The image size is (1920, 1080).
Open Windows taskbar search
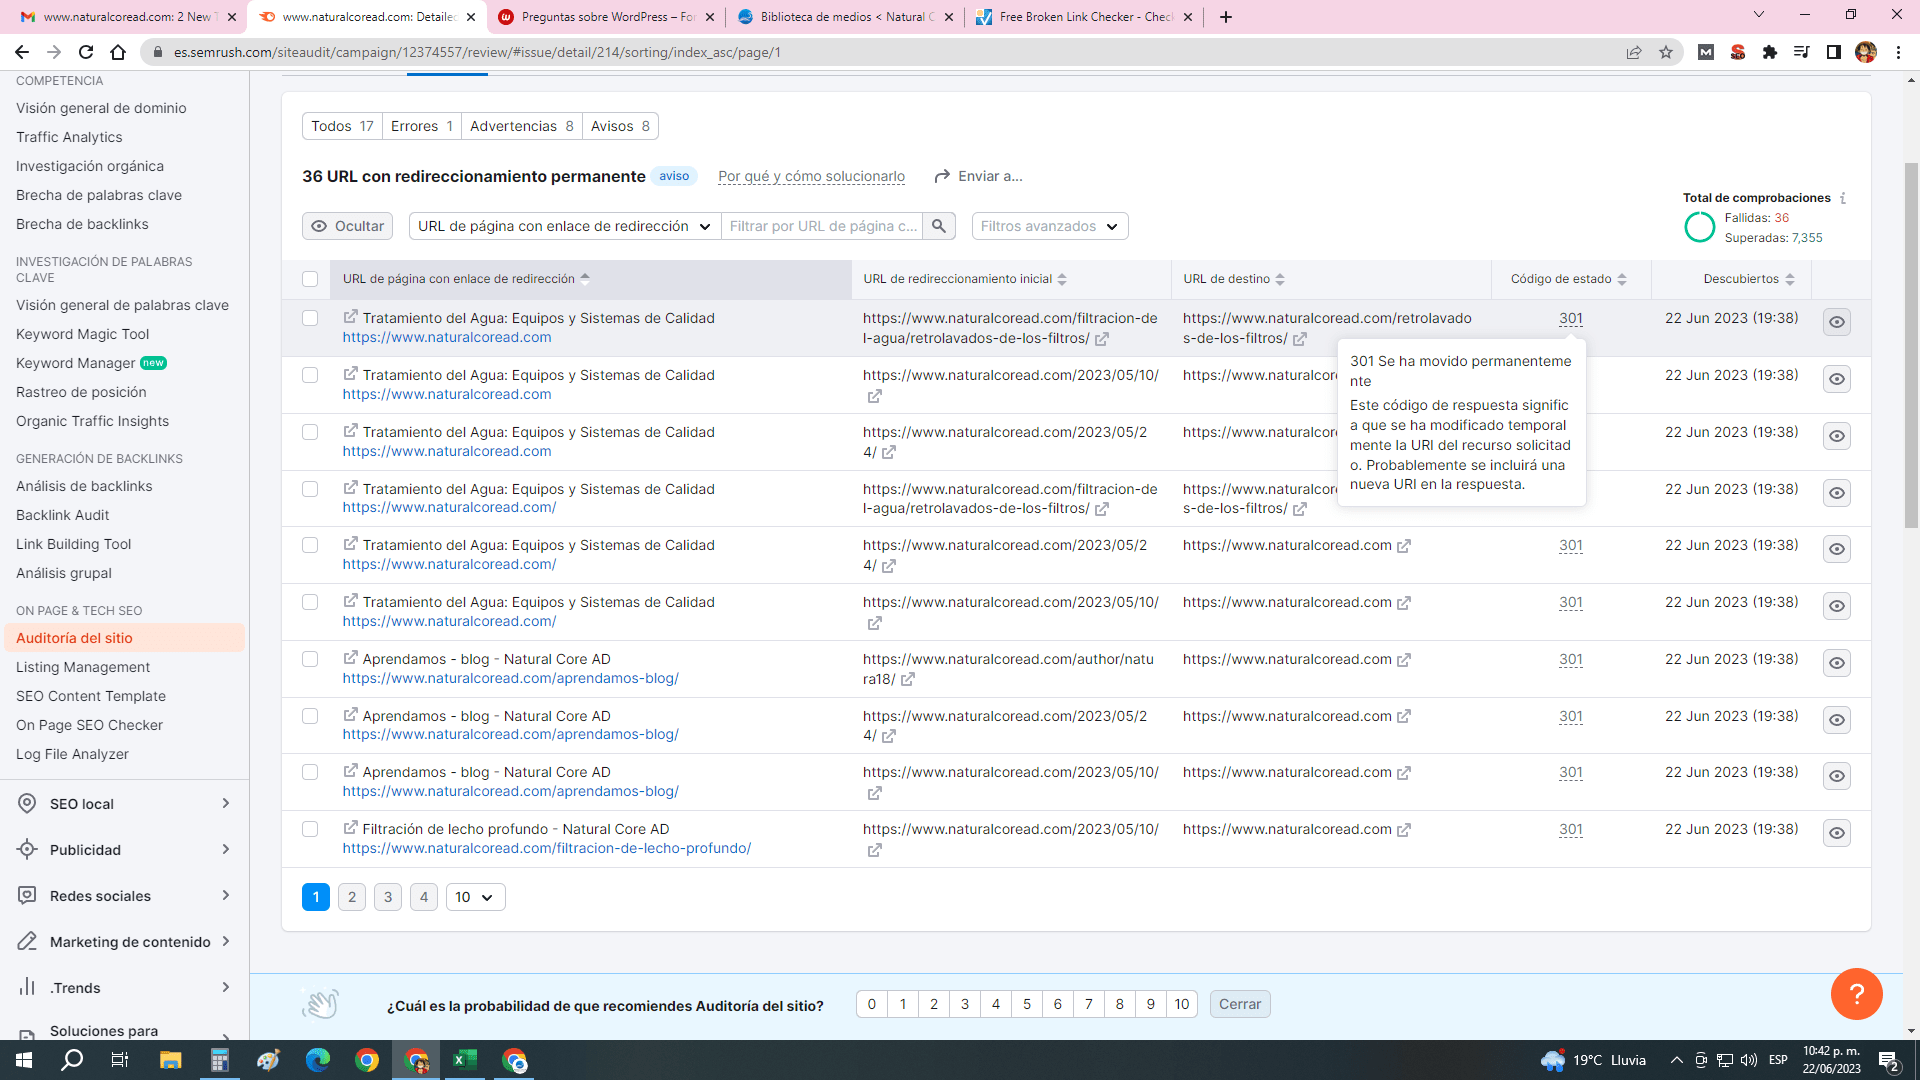(x=72, y=1060)
